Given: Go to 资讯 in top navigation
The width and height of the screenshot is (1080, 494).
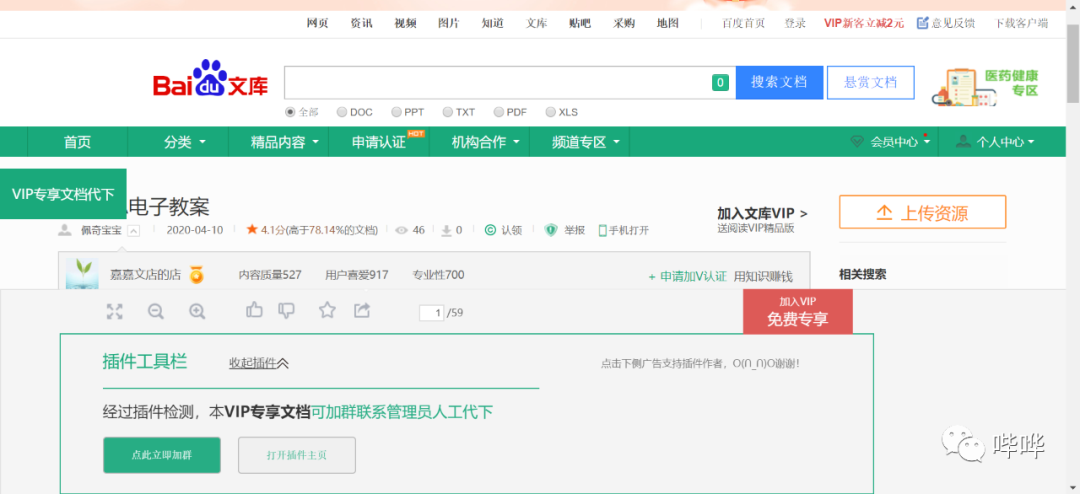Looking at the screenshot, I should 361,23.
